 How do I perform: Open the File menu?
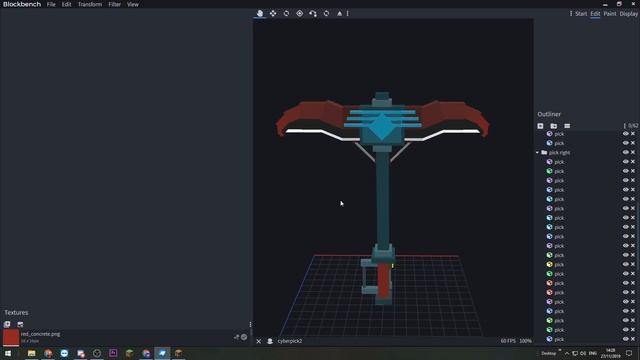tap(51, 4)
